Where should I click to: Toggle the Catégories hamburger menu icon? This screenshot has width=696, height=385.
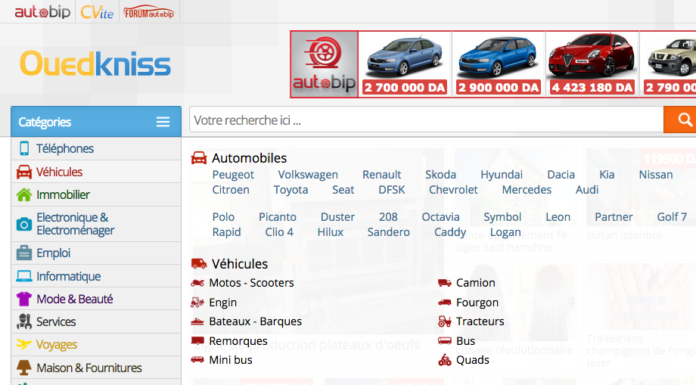[163, 122]
